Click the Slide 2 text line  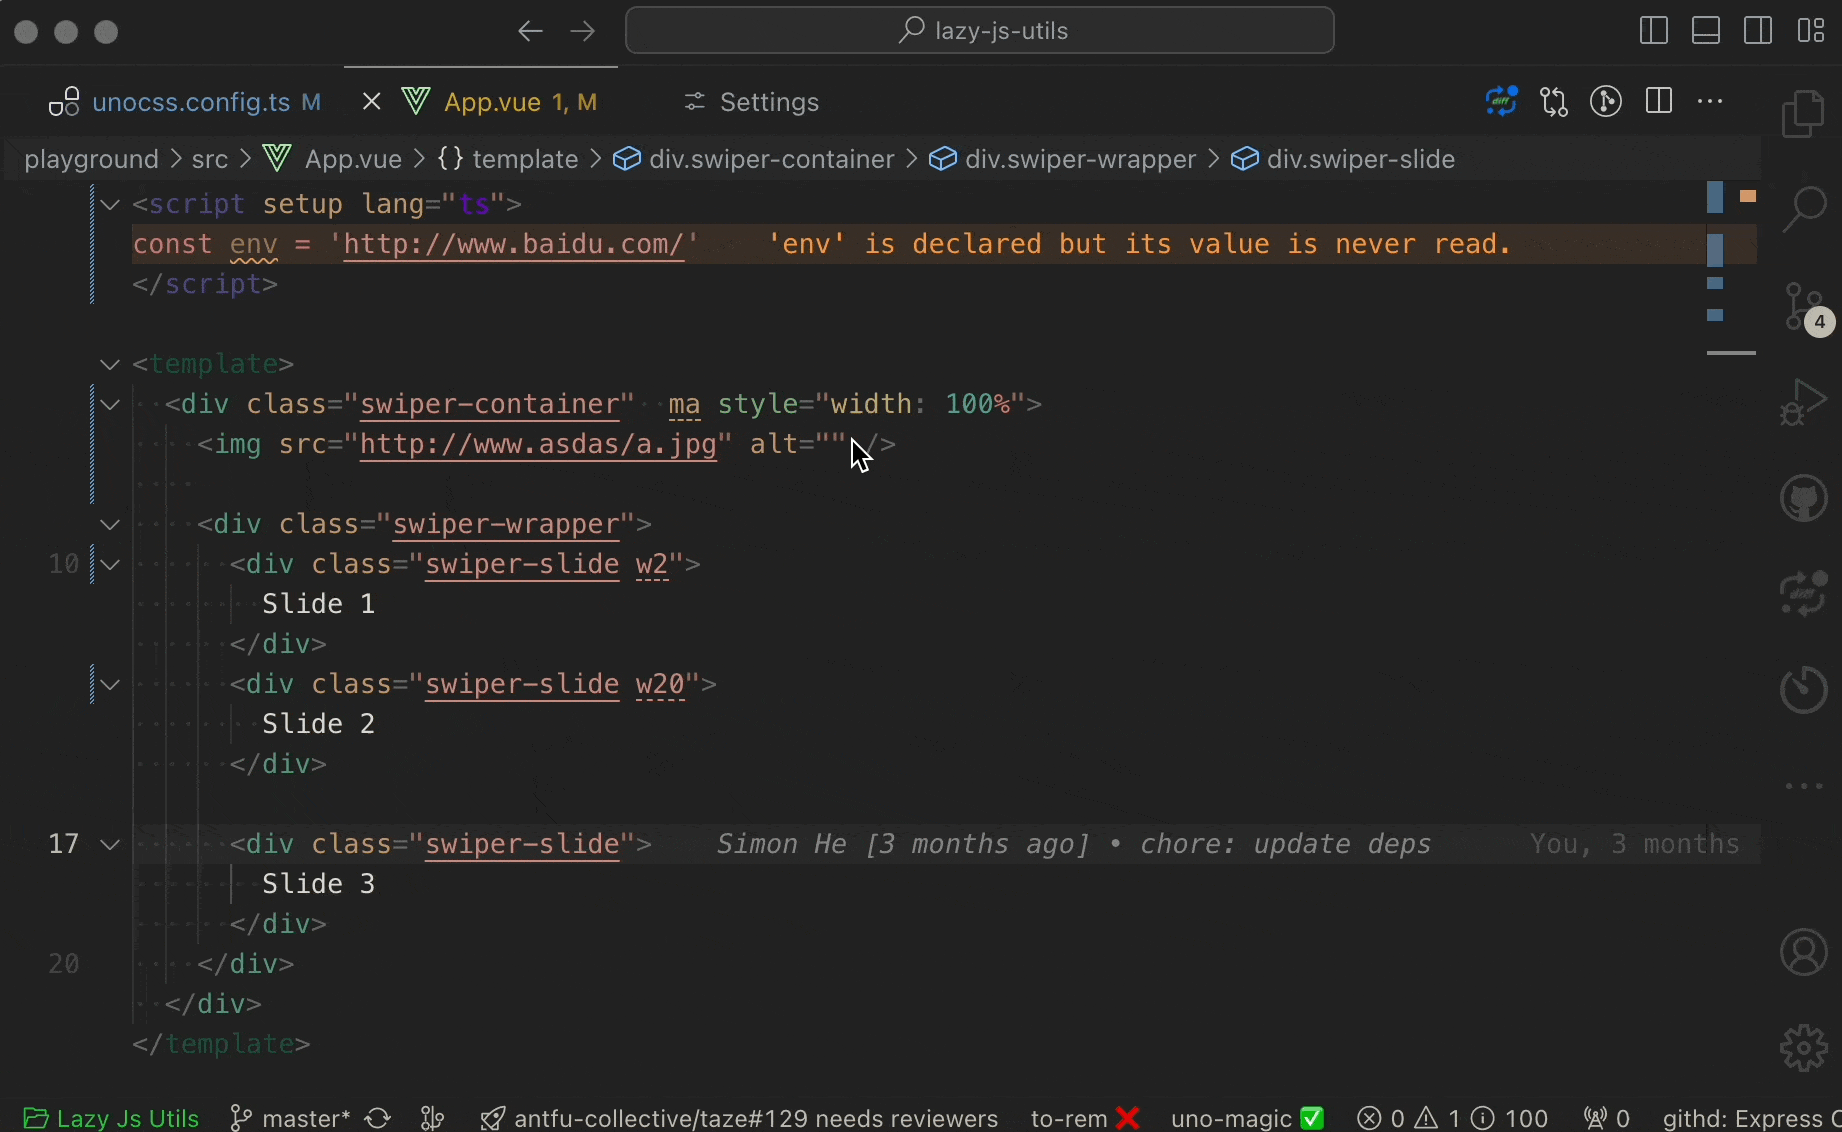coord(318,724)
